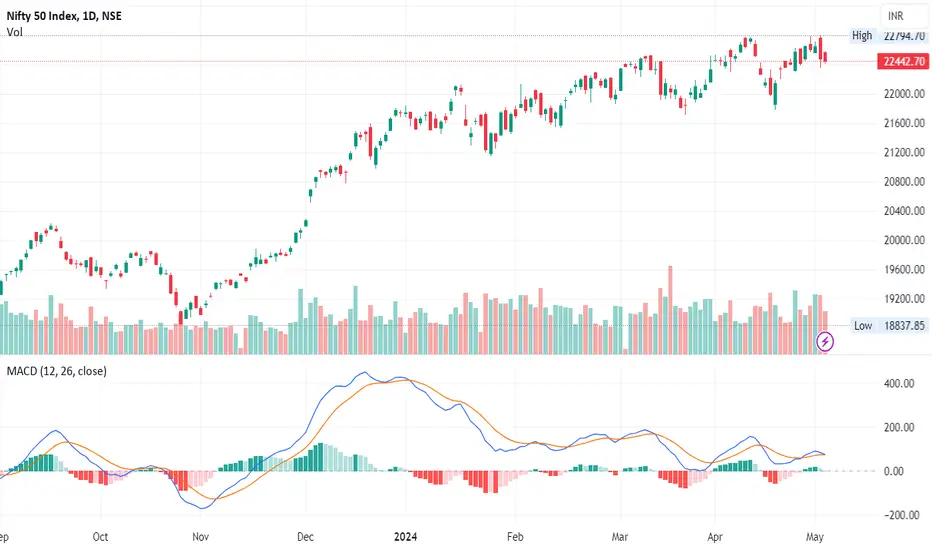Image resolution: width=932 pixels, height=550 pixels.
Task: Select the Dec label on time axis
Action: (x=305, y=536)
